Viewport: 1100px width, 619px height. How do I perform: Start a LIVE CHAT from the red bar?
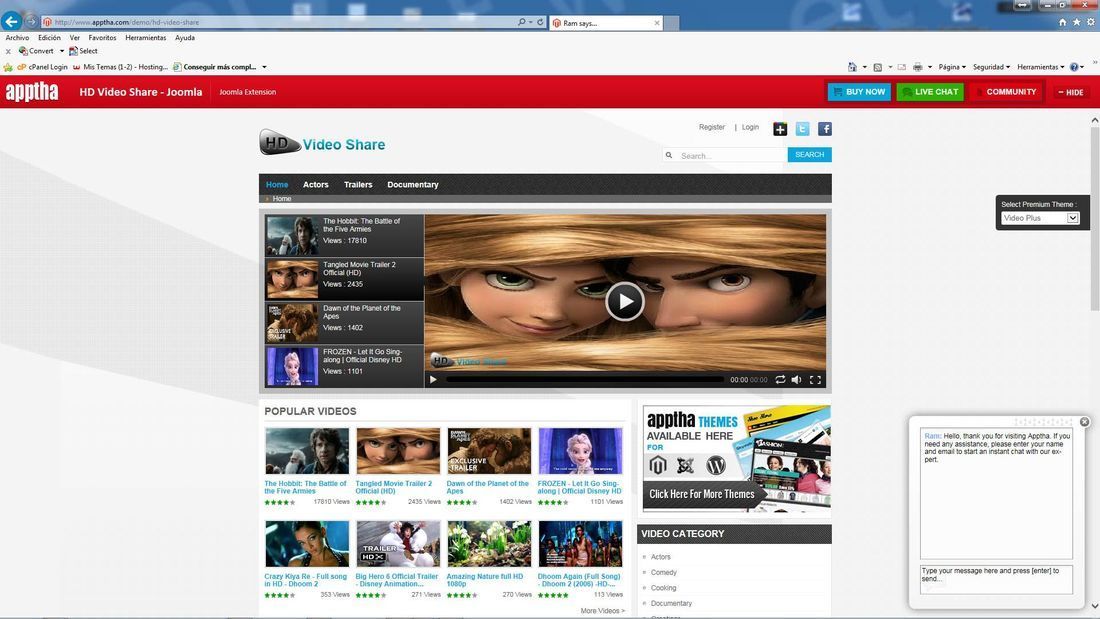930,92
